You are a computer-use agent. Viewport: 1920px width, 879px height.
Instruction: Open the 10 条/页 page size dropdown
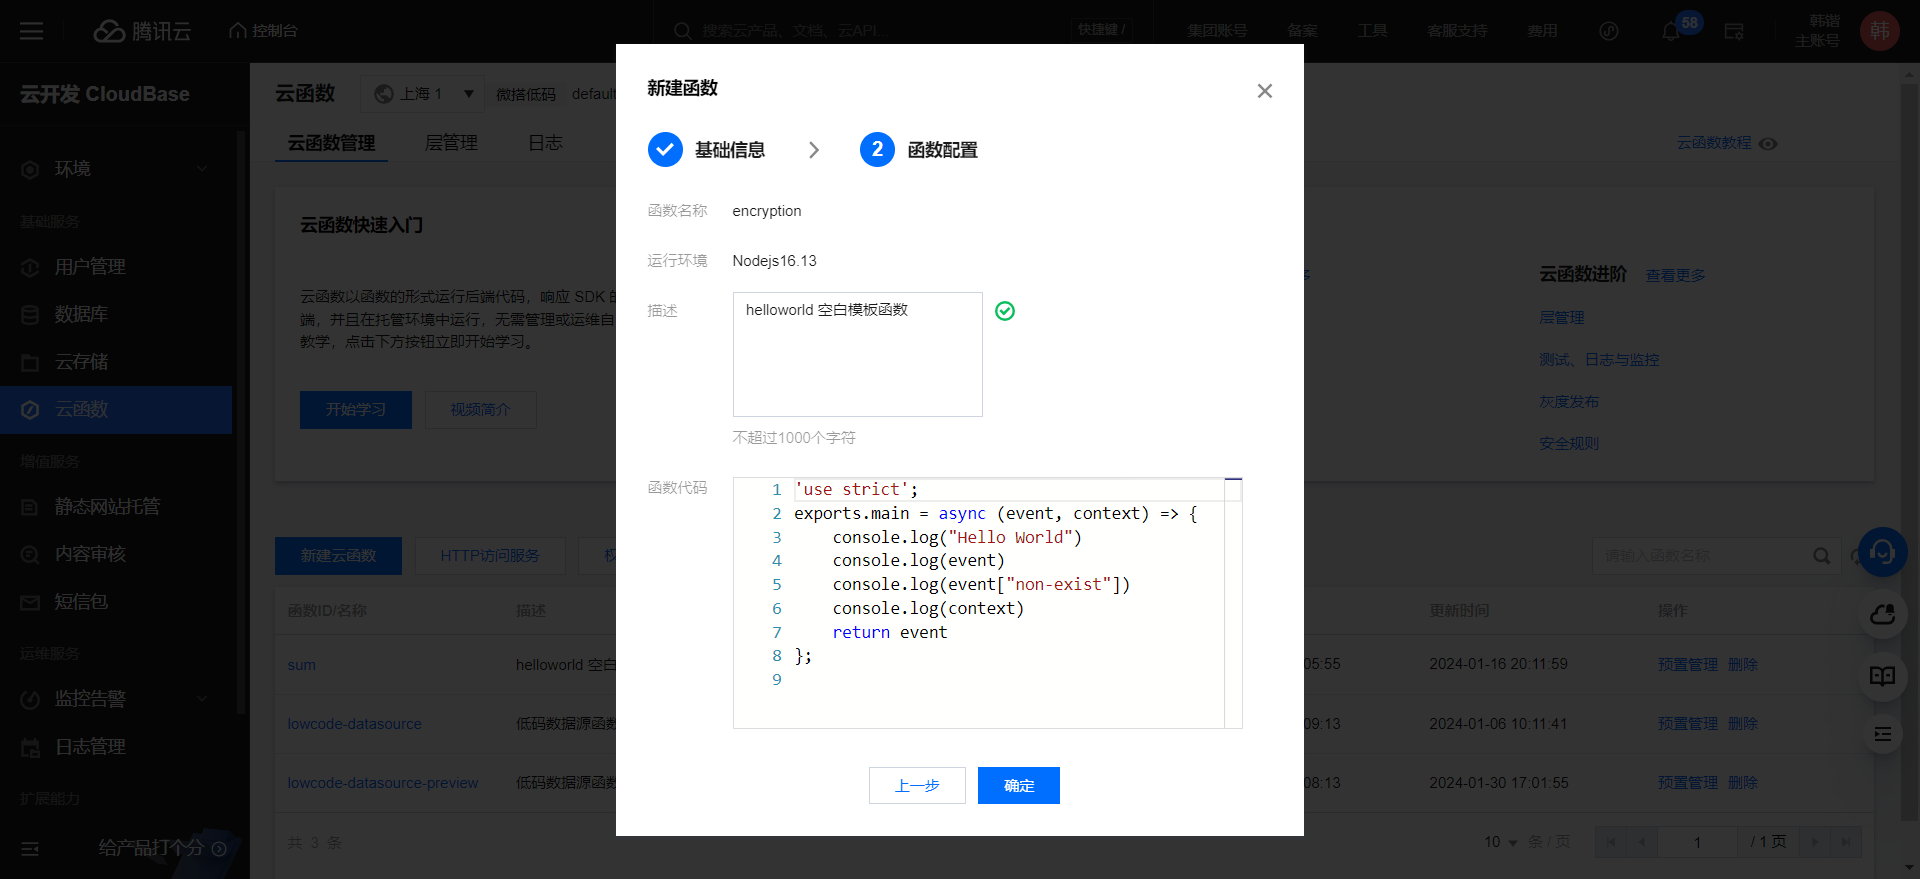pos(1501,842)
